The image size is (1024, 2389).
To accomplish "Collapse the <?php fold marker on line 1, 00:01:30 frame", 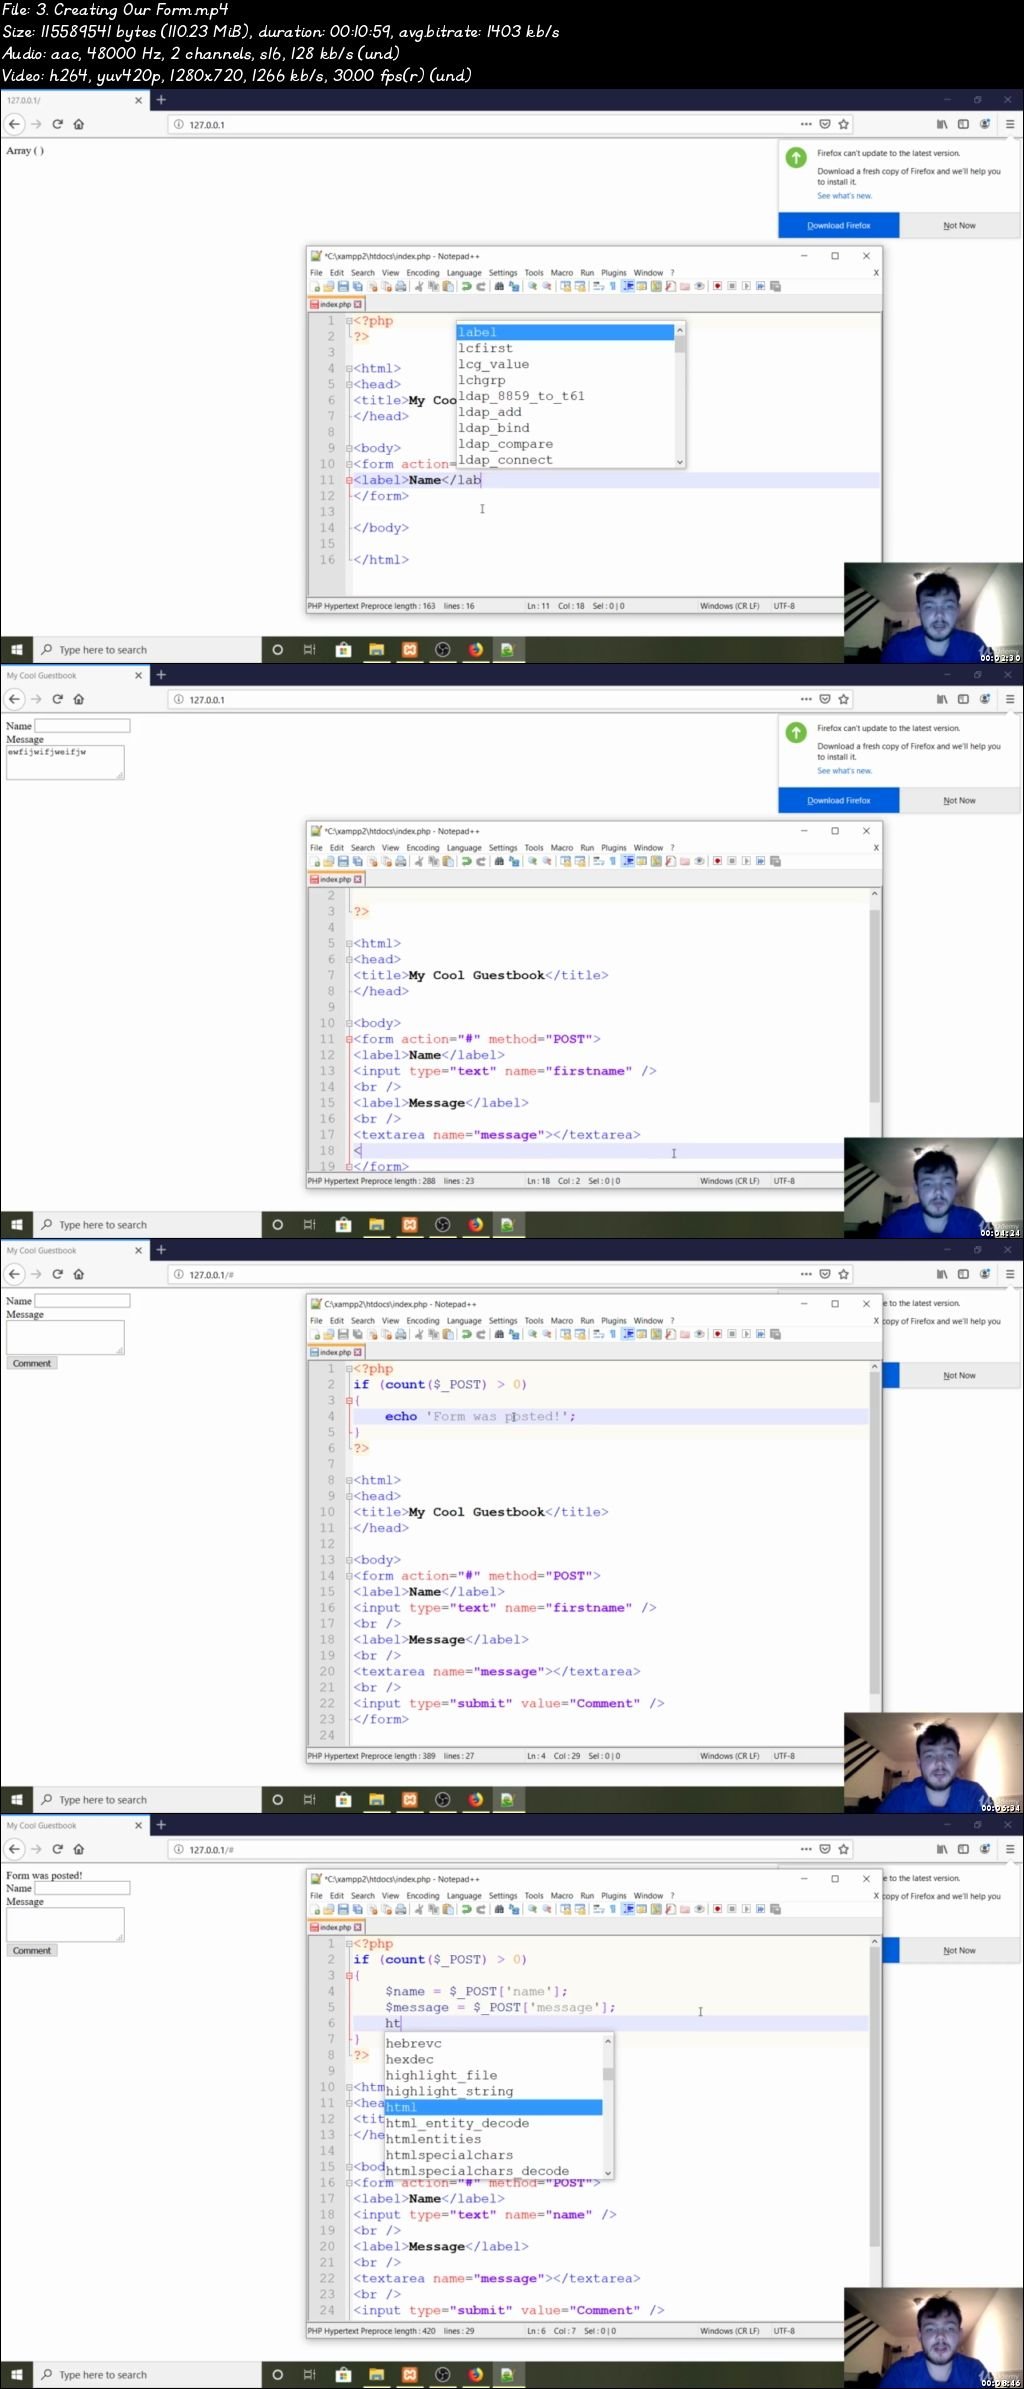I will click(349, 321).
